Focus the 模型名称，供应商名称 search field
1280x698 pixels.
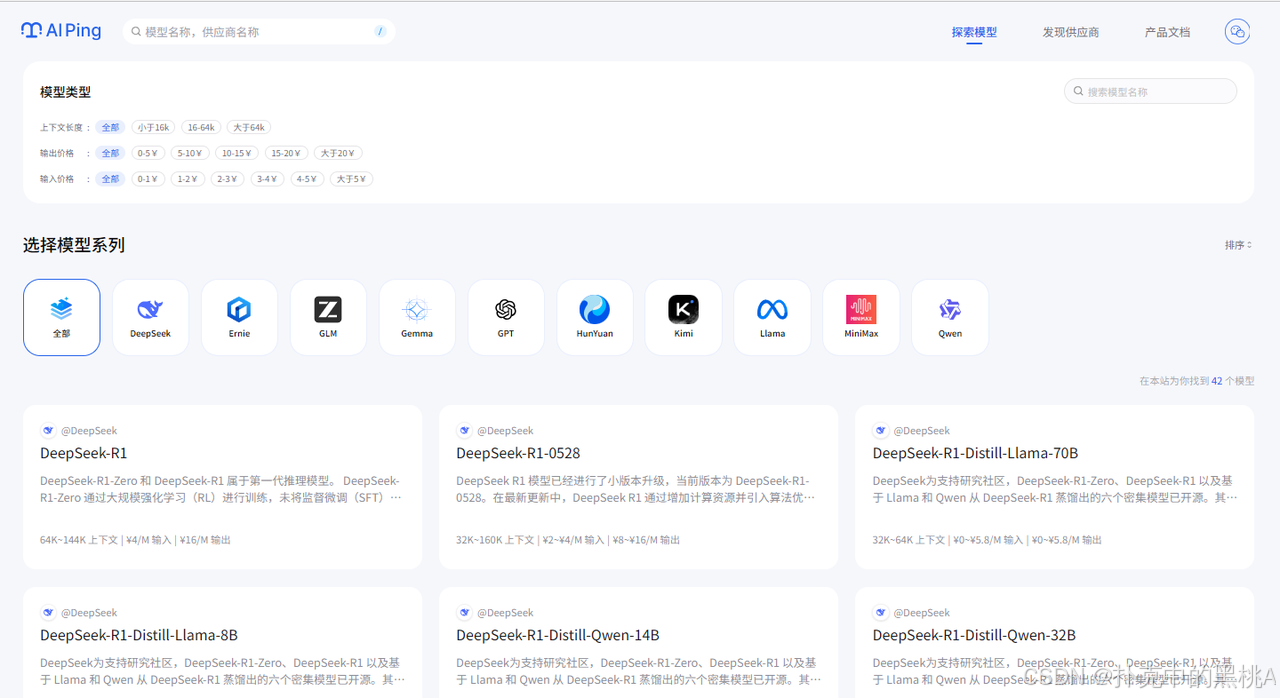point(259,32)
